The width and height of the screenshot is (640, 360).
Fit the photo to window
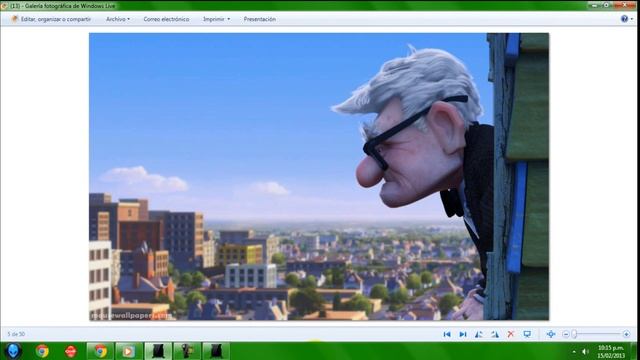[551, 334]
